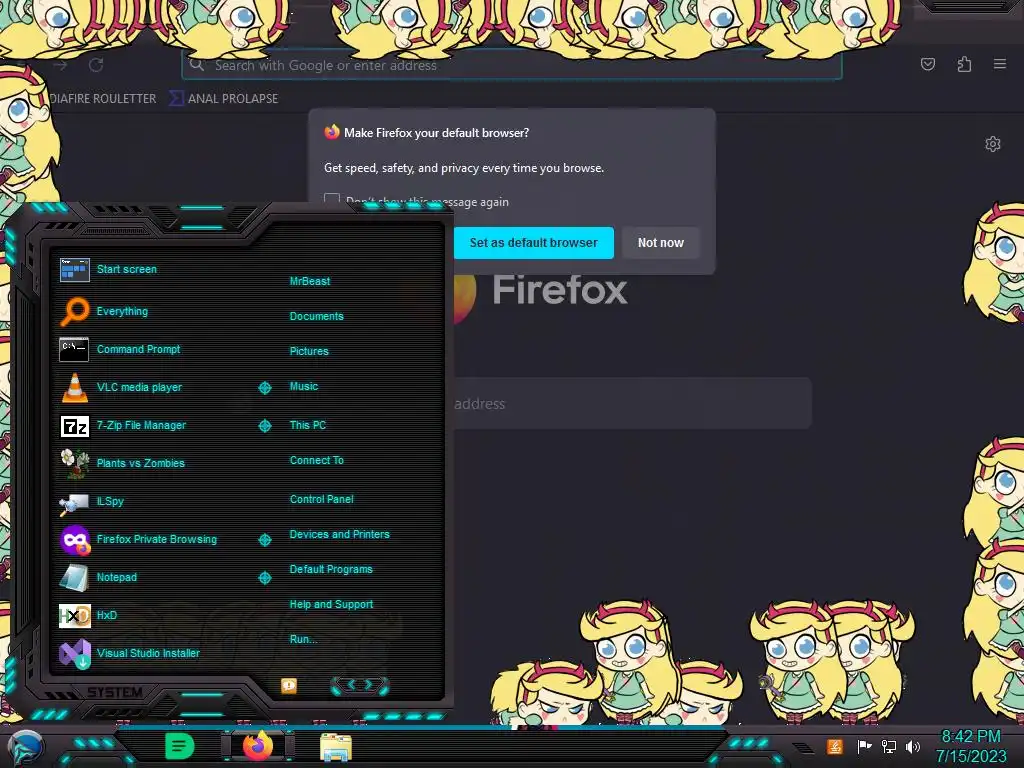Click the new tab page search field

(x=632, y=404)
